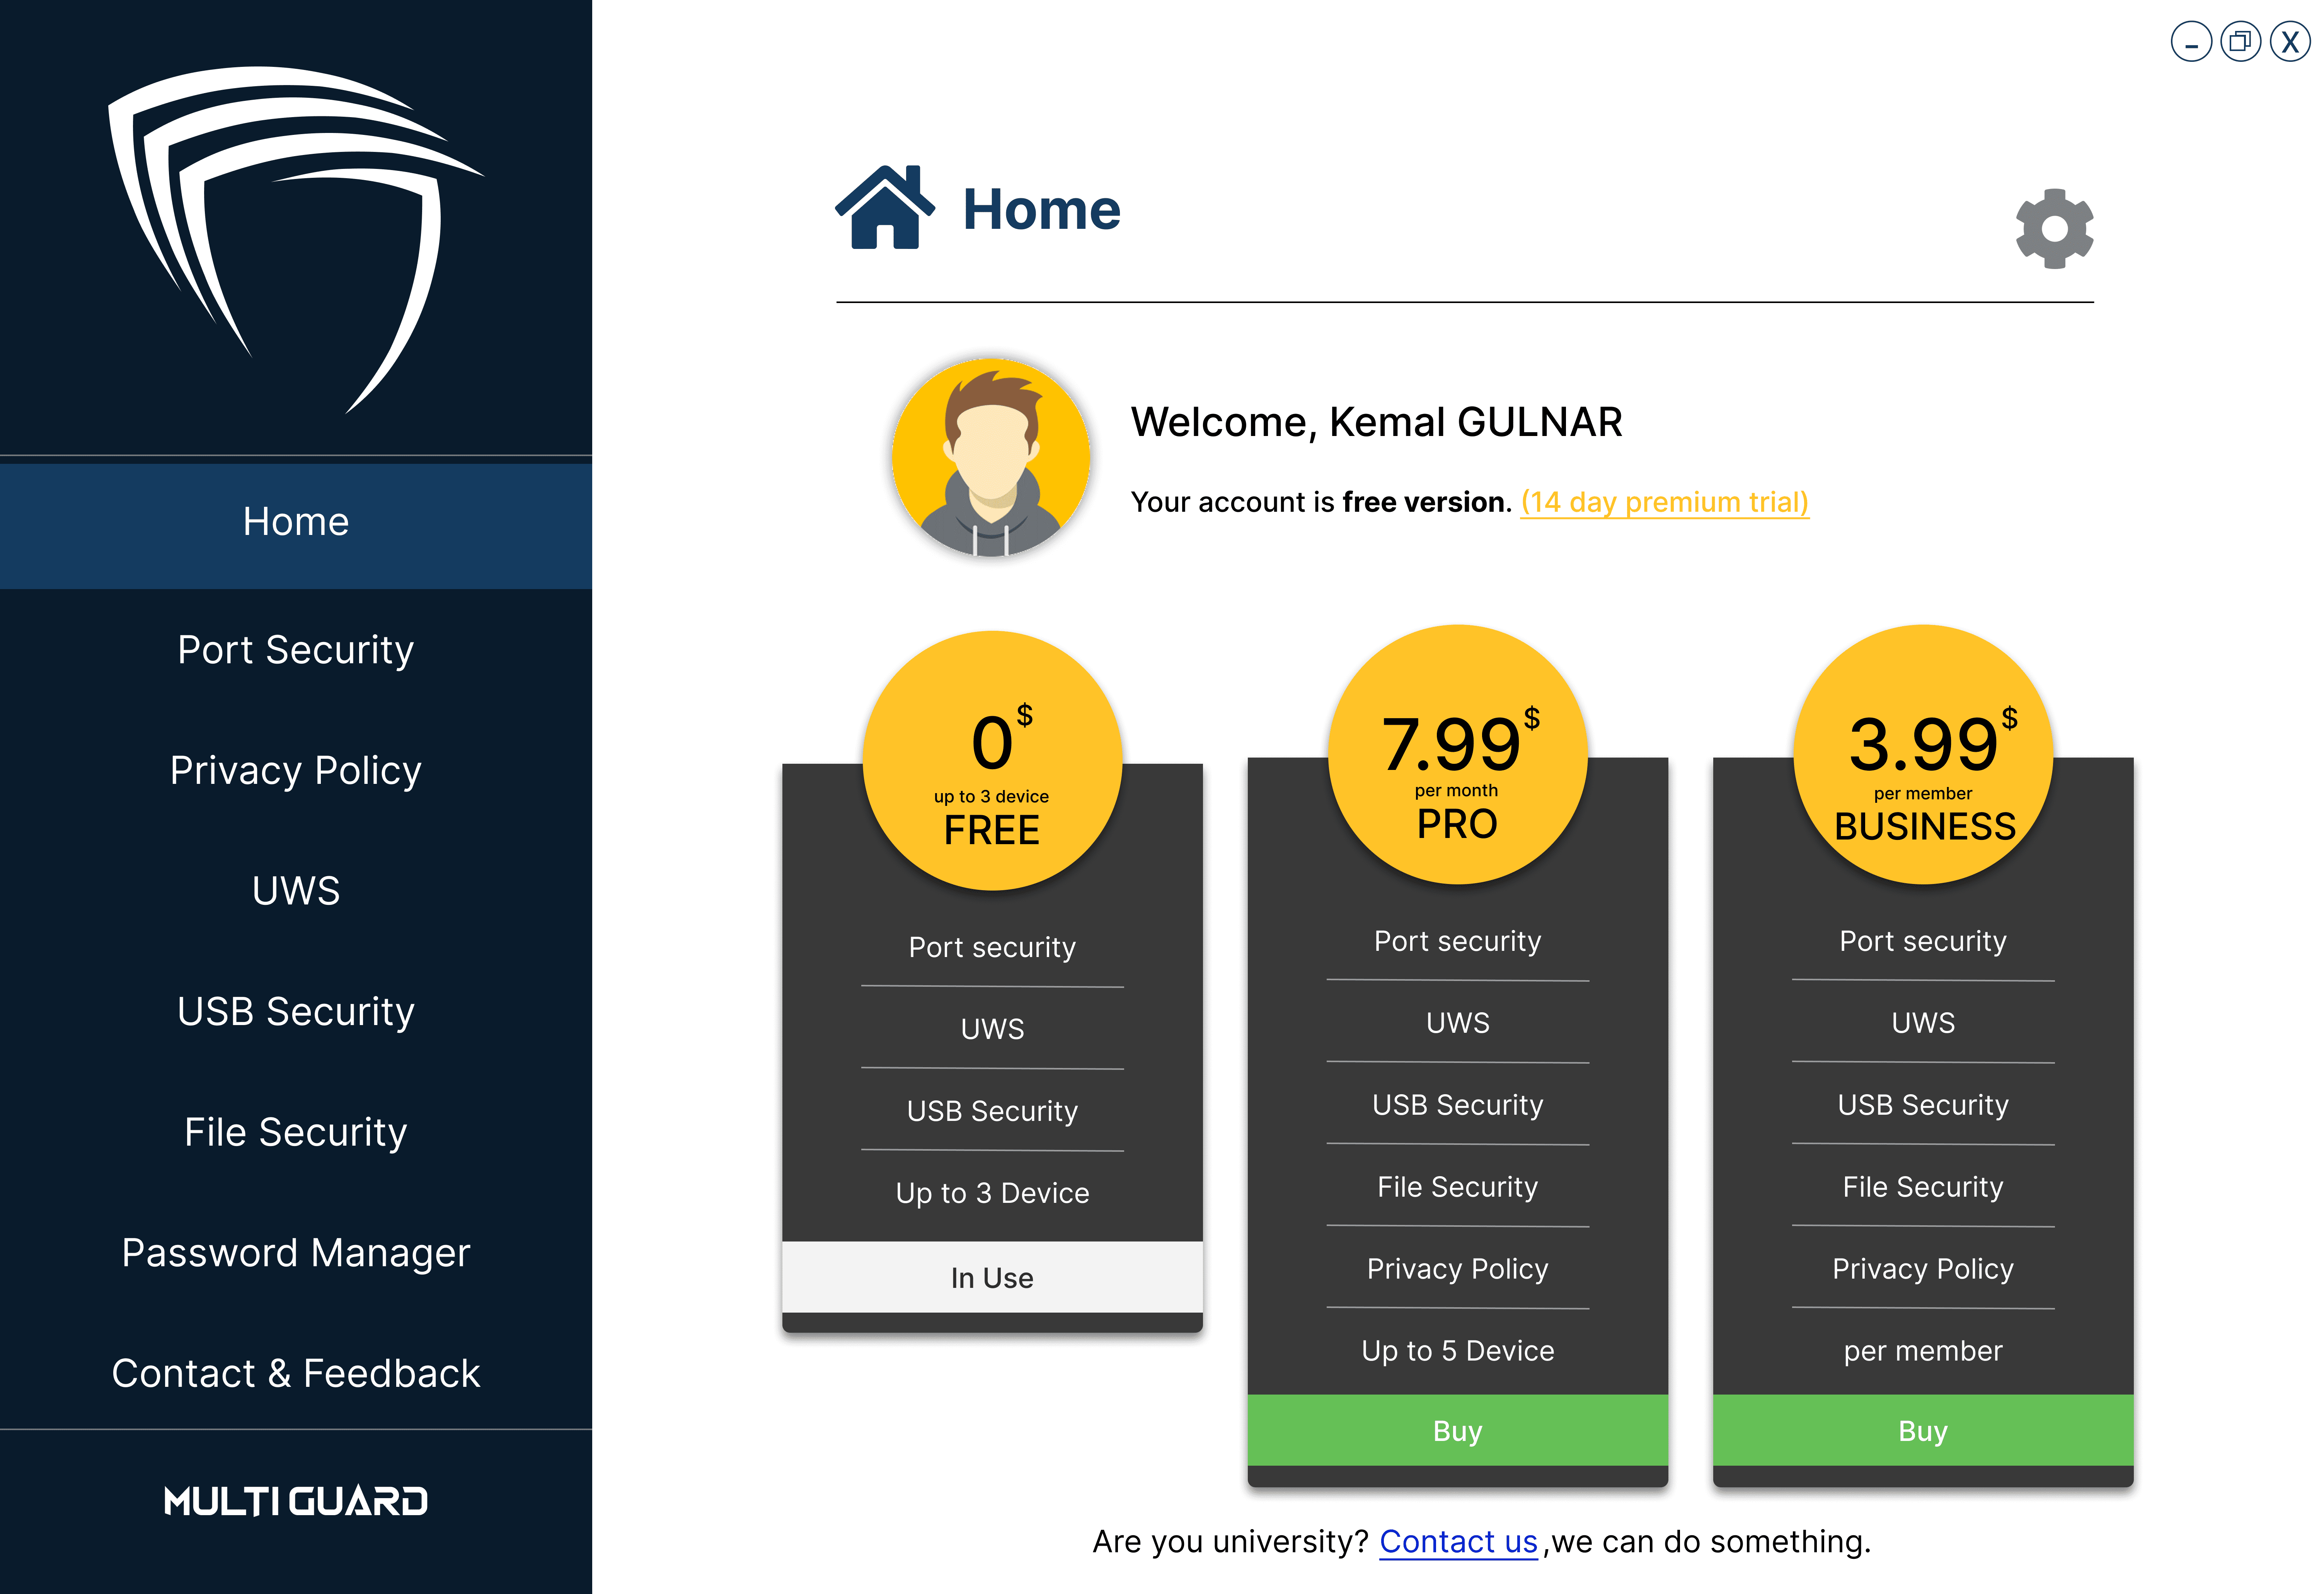Open Port Security in the sidebar
The width and height of the screenshot is (2324, 1594).
point(296,650)
